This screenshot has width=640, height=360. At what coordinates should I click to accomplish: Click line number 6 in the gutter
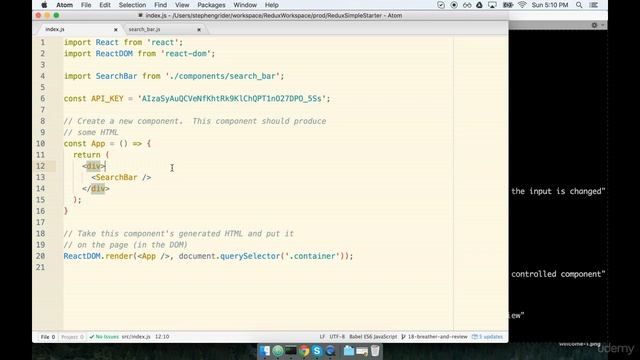tap(42, 99)
